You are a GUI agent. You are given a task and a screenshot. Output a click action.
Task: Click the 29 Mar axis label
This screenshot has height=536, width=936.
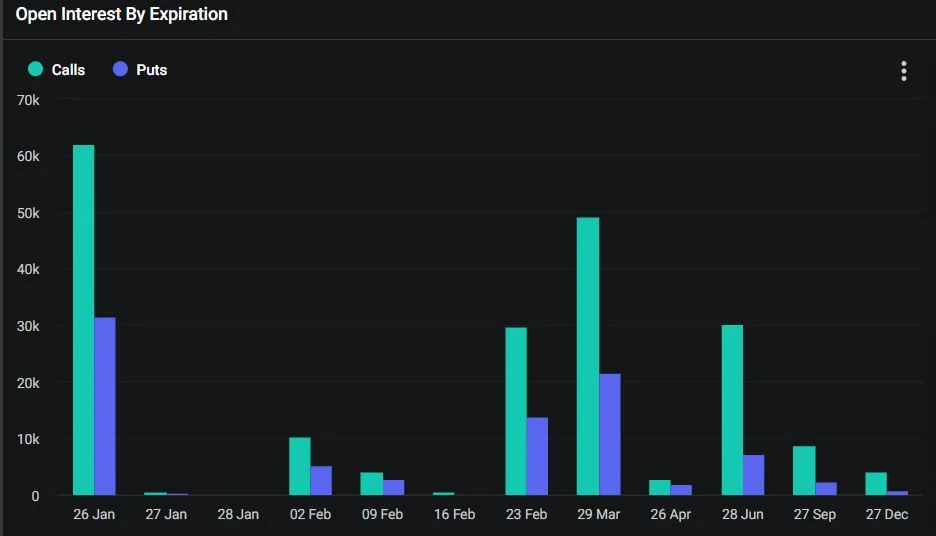click(599, 515)
